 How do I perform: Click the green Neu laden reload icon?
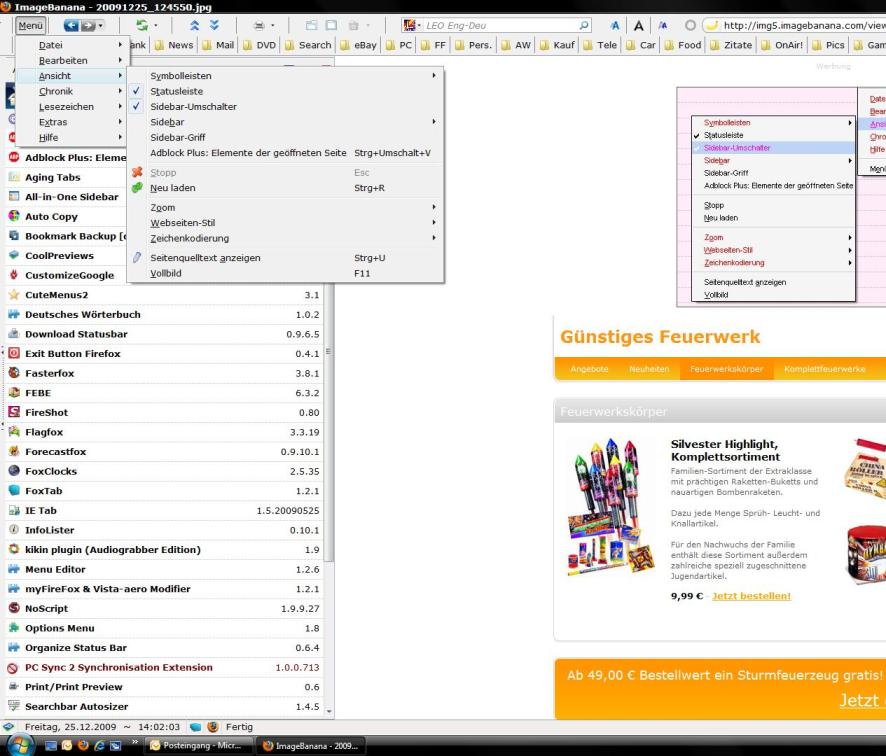pyautogui.click(x=137, y=188)
